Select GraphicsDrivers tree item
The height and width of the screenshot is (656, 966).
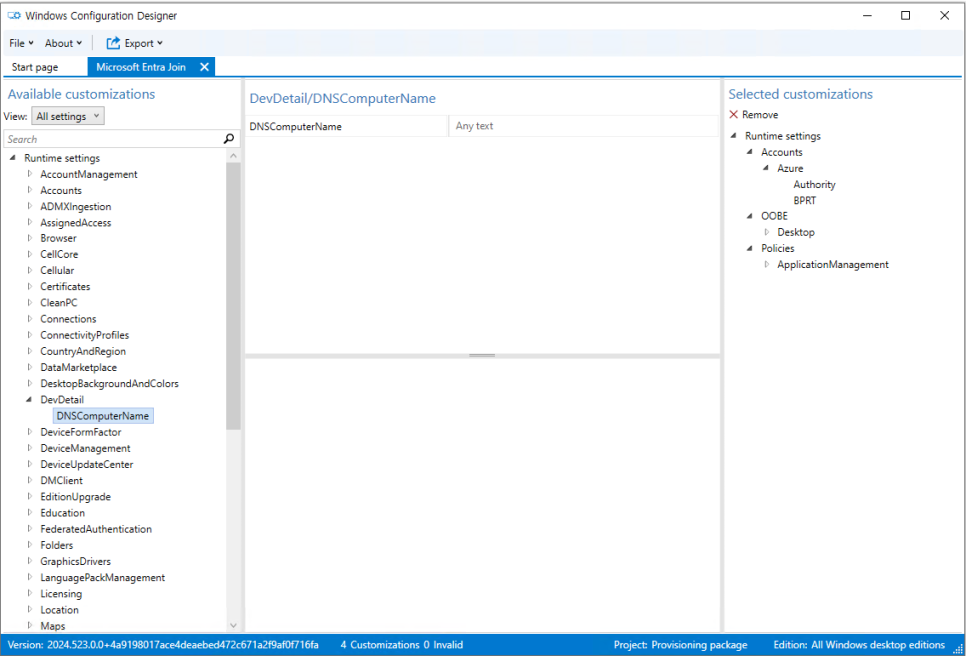point(76,561)
